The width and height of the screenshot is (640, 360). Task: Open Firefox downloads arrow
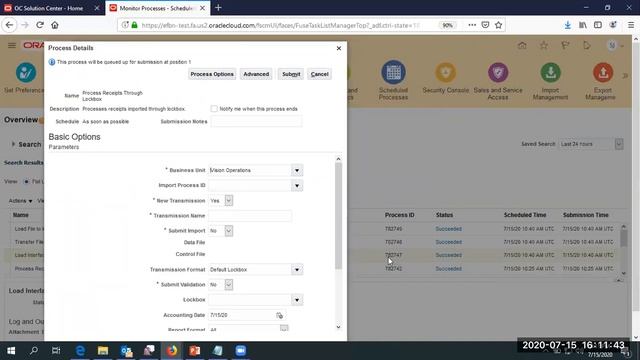click(567, 25)
